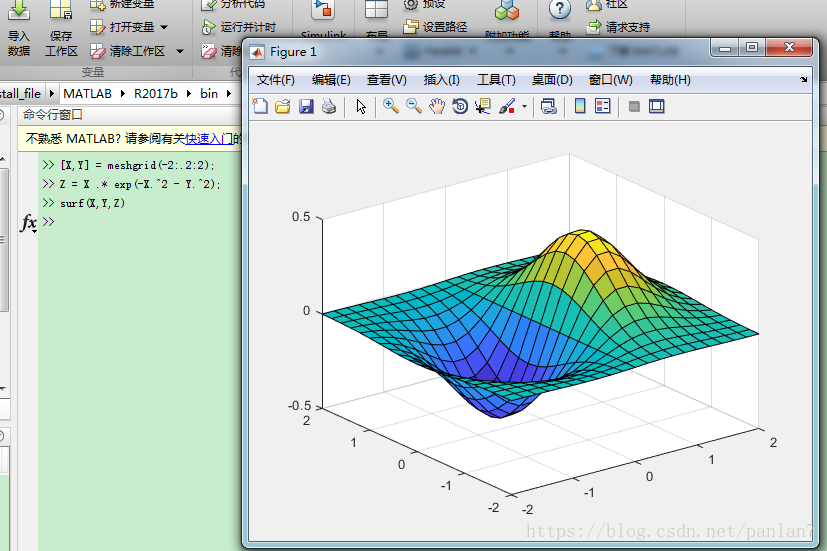Viewport: 827px width, 551px height.
Task: Toggle the Insert Legend button
Action: pos(603,107)
